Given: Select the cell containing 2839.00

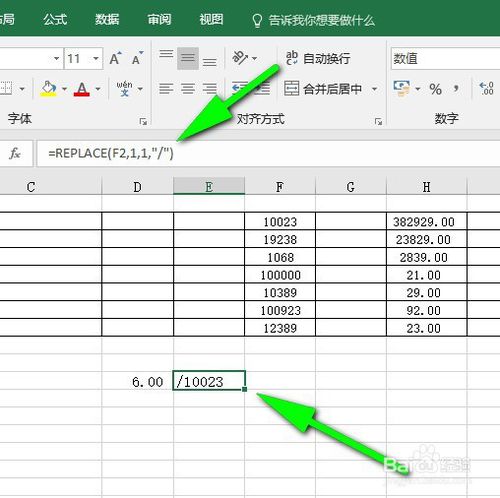Looking at the screenshot, I should coord(427,257).
